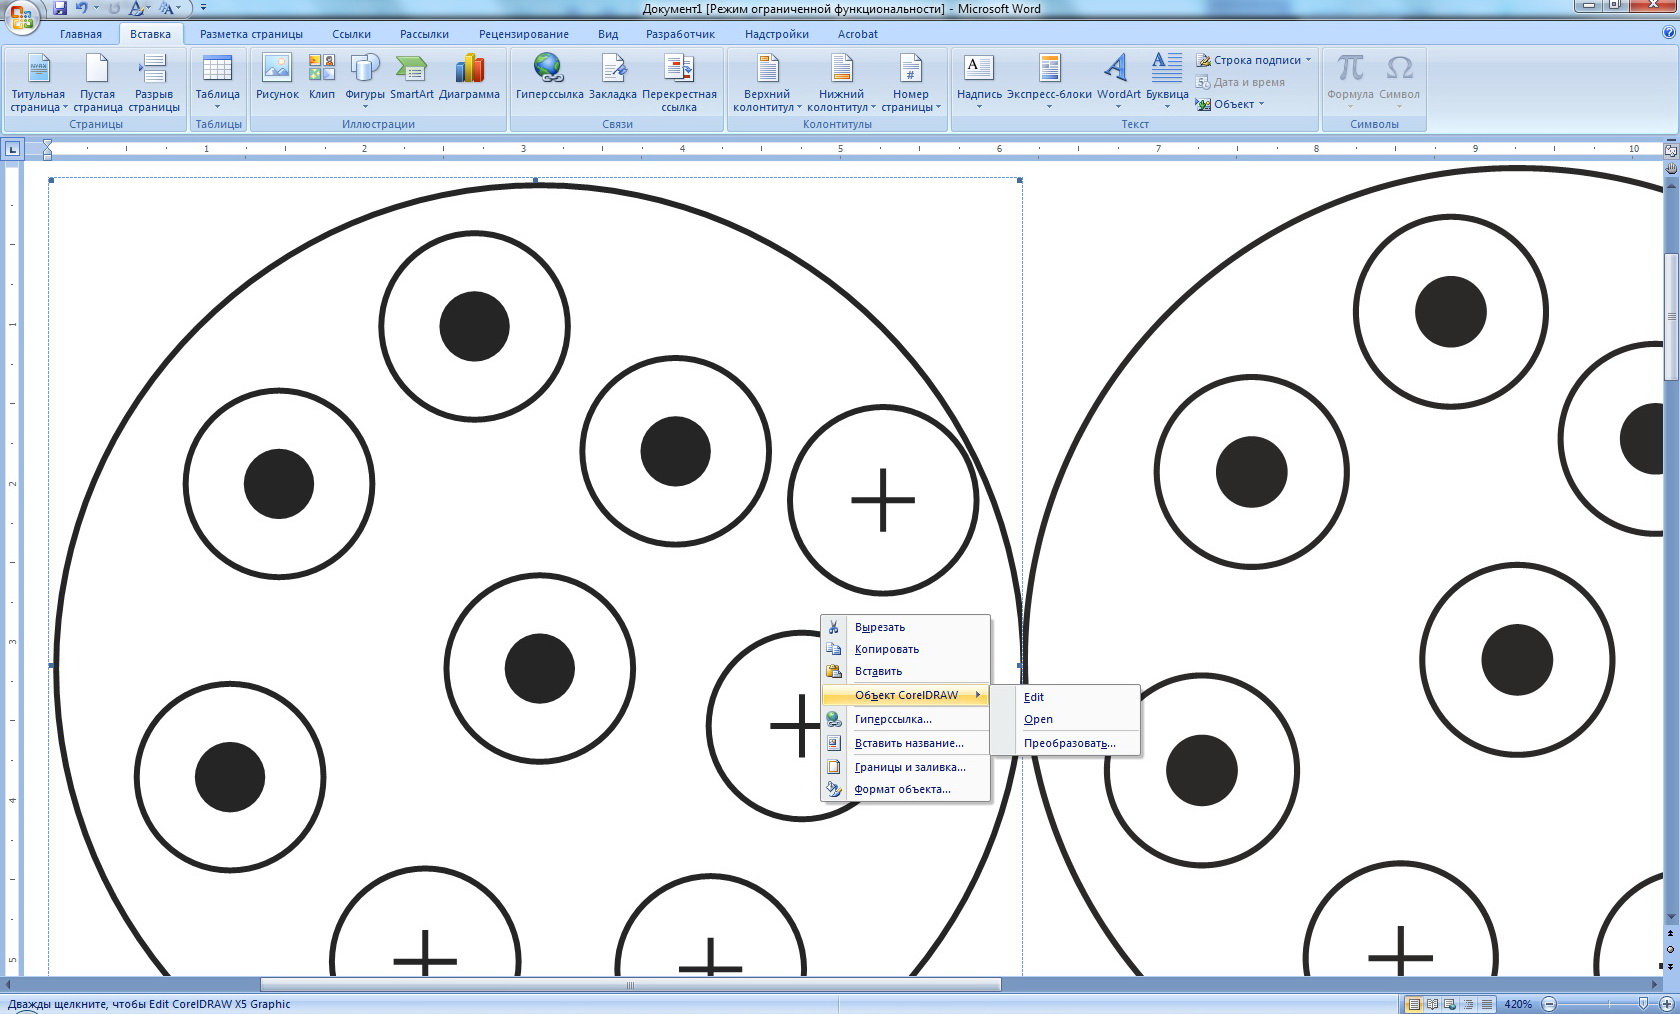Select Преобразовать... in the submenu

coord(1066,743)
